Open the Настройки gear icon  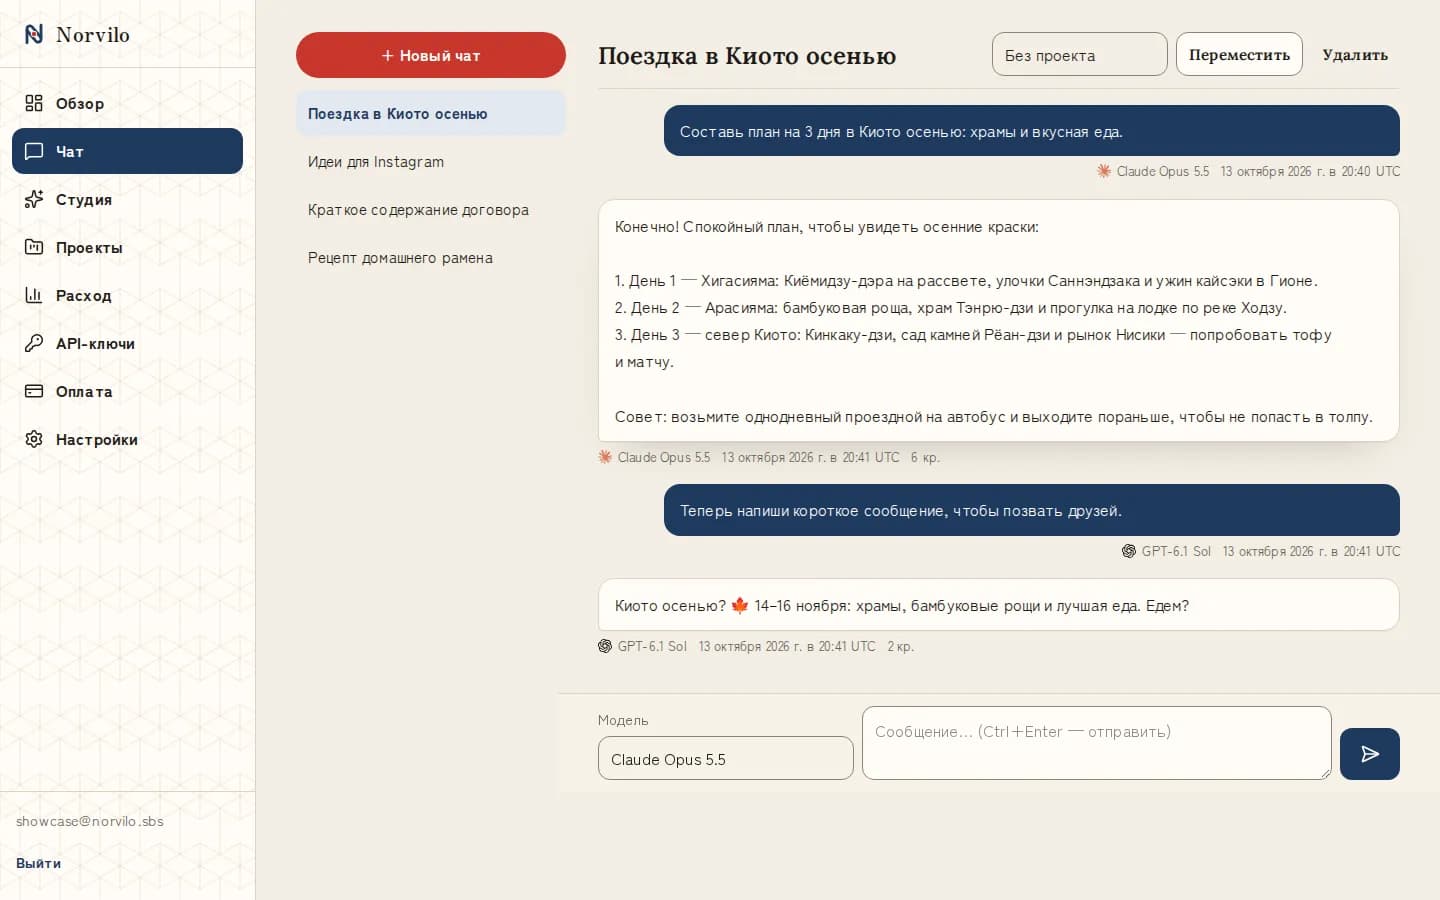coord(34,439)
